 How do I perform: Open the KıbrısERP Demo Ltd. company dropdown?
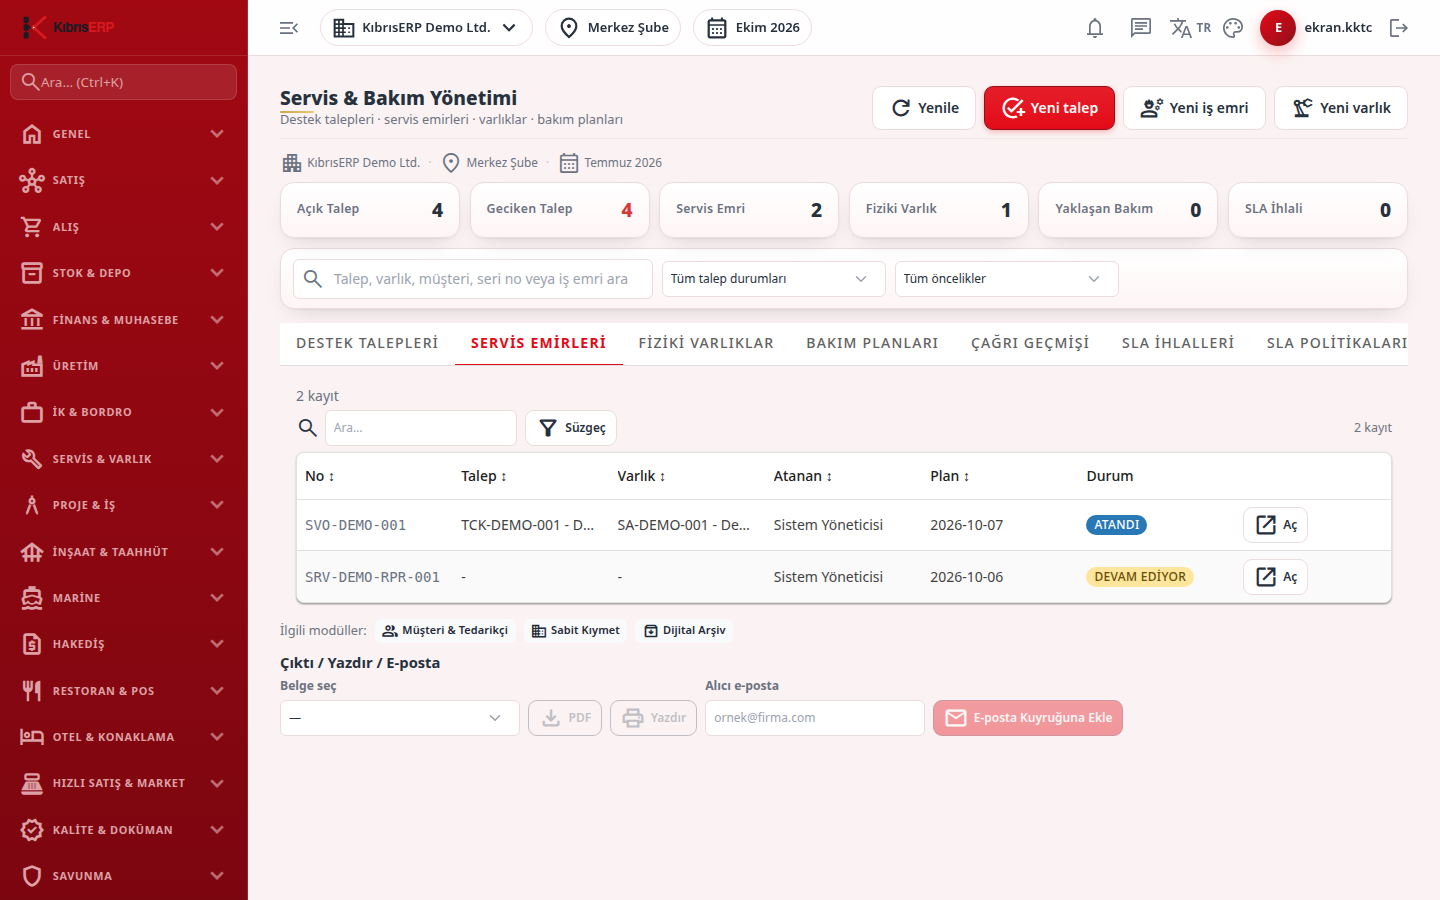click(426, 28)
